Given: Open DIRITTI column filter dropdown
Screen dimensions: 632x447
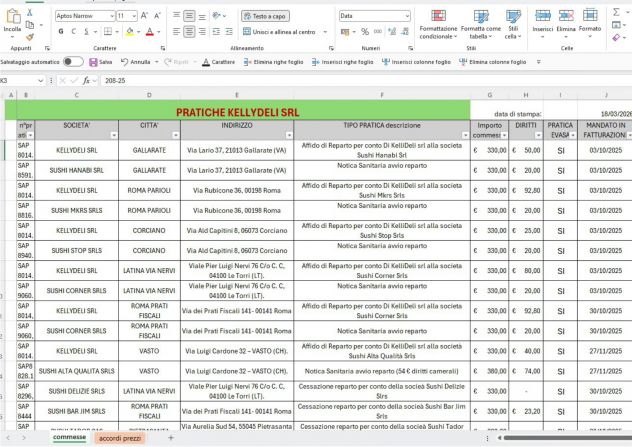Looking at the screenshot, I should click(538, 135).
